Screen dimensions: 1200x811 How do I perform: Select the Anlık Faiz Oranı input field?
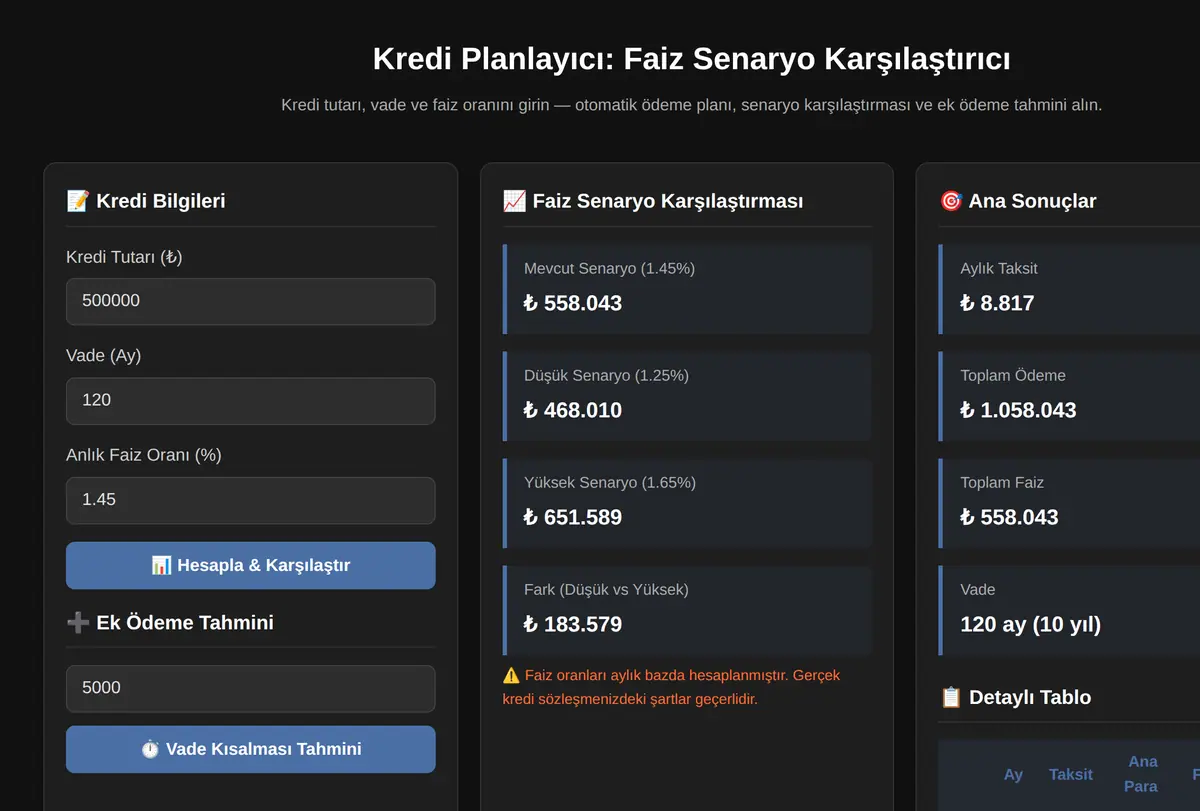tap(250, 500)
